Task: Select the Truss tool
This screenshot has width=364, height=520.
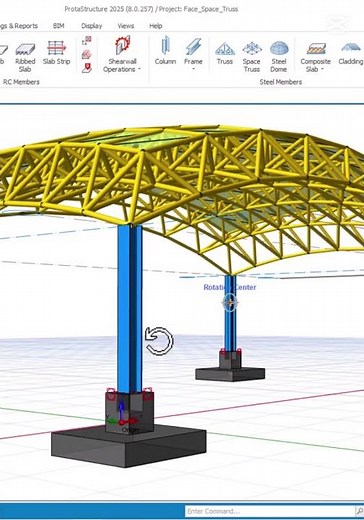Action: 225,53
